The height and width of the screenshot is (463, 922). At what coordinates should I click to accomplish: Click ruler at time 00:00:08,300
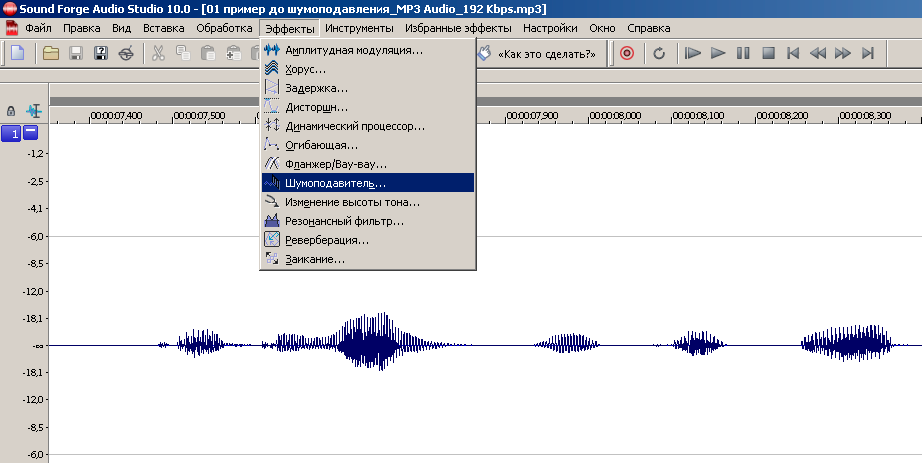(865, 116)
